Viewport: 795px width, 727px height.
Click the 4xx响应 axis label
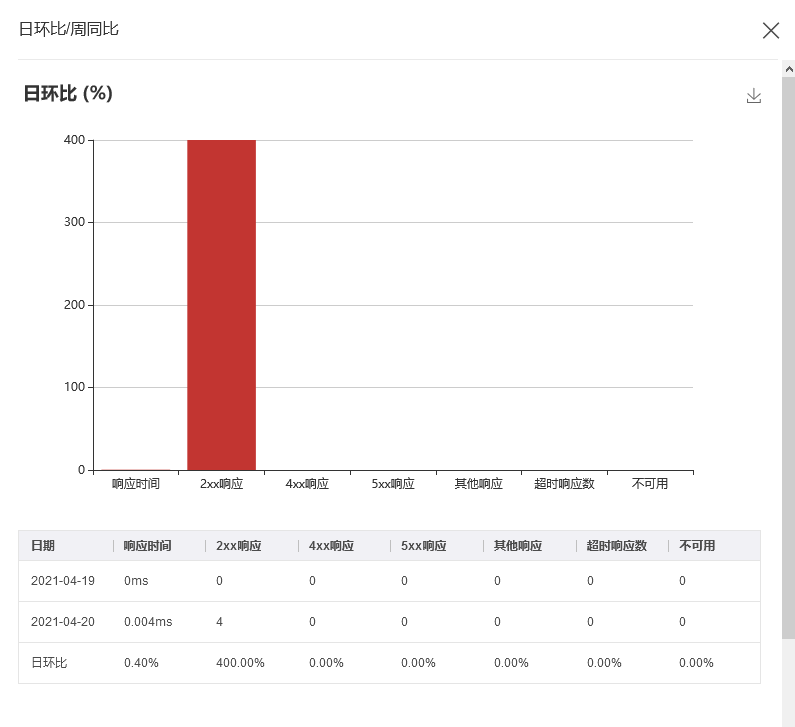tap(307, 484)
